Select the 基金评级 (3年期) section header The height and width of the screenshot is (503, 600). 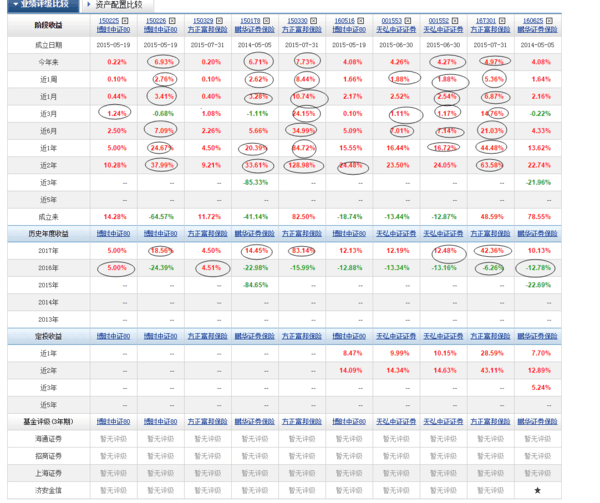pyautogui.click(x=49, y=422)
